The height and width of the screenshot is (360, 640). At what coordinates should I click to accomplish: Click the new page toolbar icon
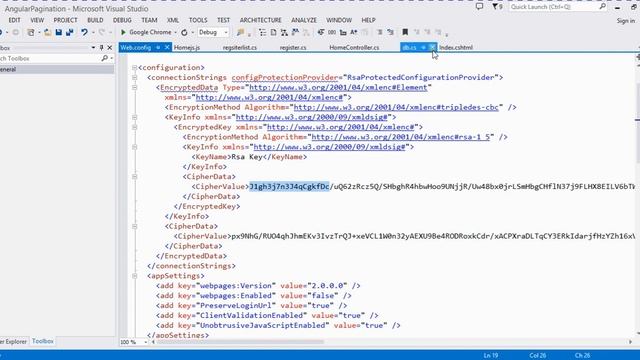tap(273, 32)
